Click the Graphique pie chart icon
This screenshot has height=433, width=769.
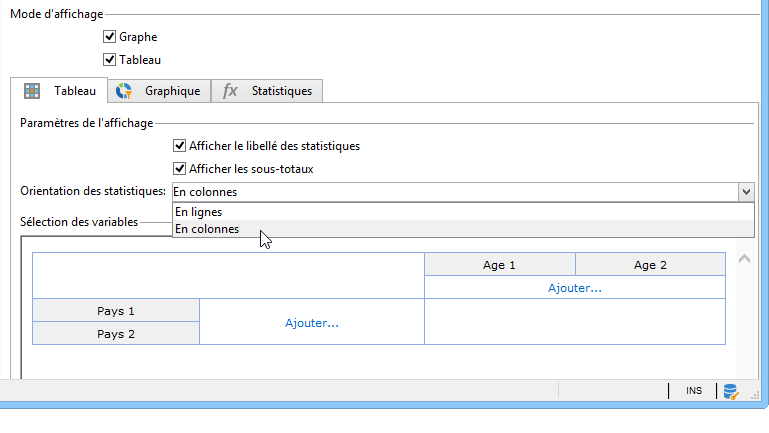pyautogui.click(x=124, y=91)
